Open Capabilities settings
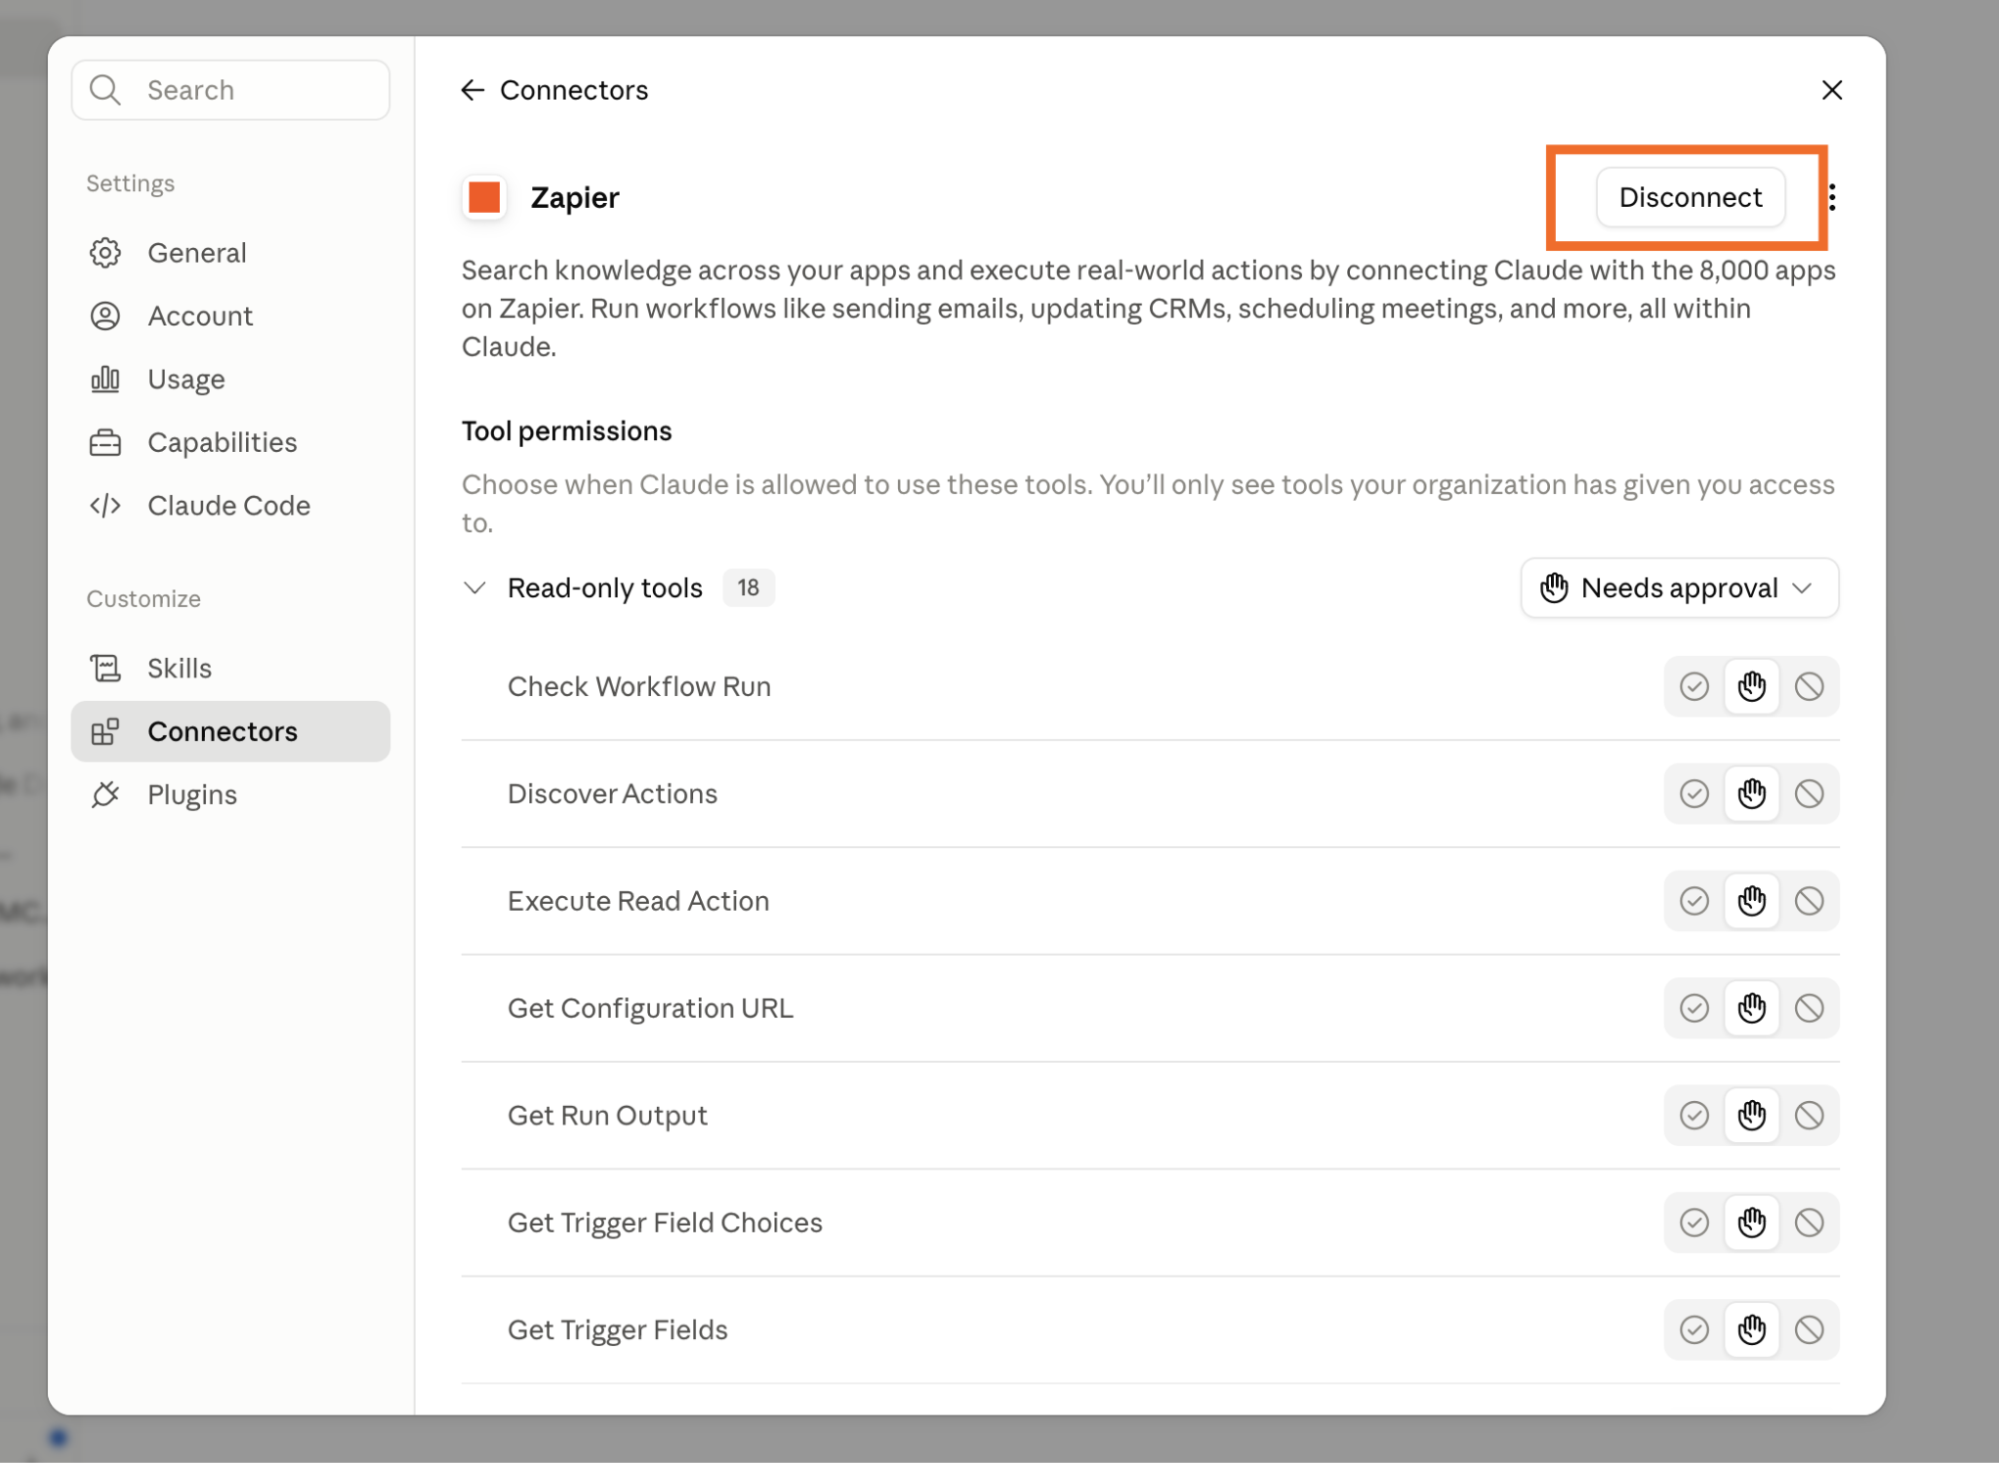 [x=230, y=442]
